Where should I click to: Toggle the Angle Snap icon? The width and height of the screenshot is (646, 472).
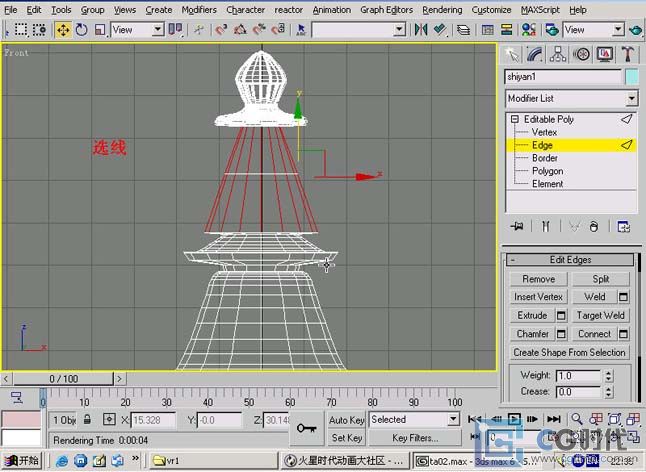(240, 30)
